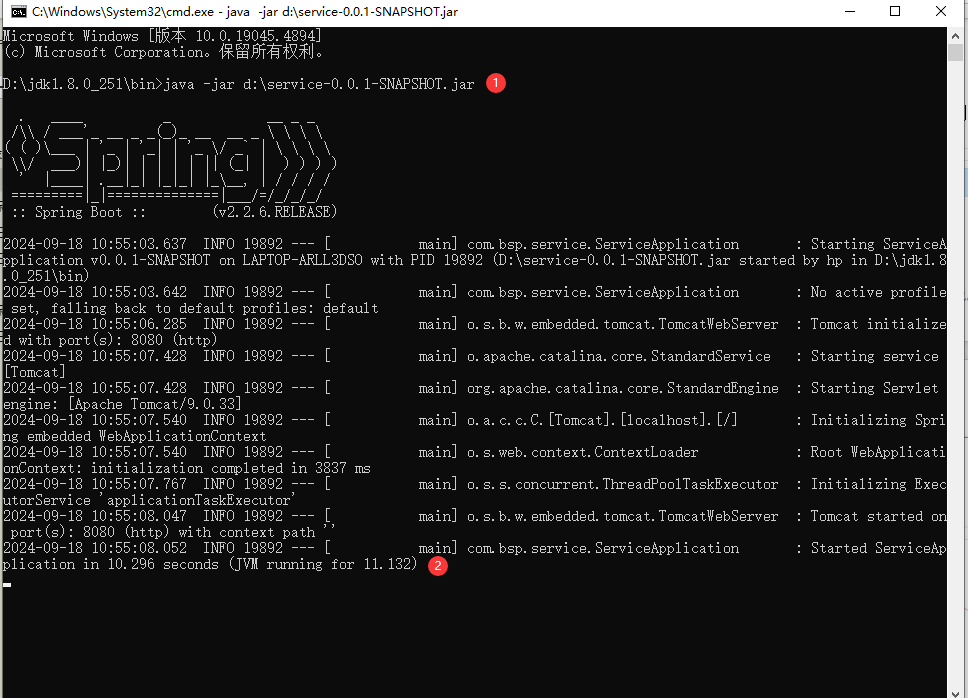The width and height of the screenshot is (968, 698).
Task: Click the scrollbar down arrow
Action: (957, 689)
